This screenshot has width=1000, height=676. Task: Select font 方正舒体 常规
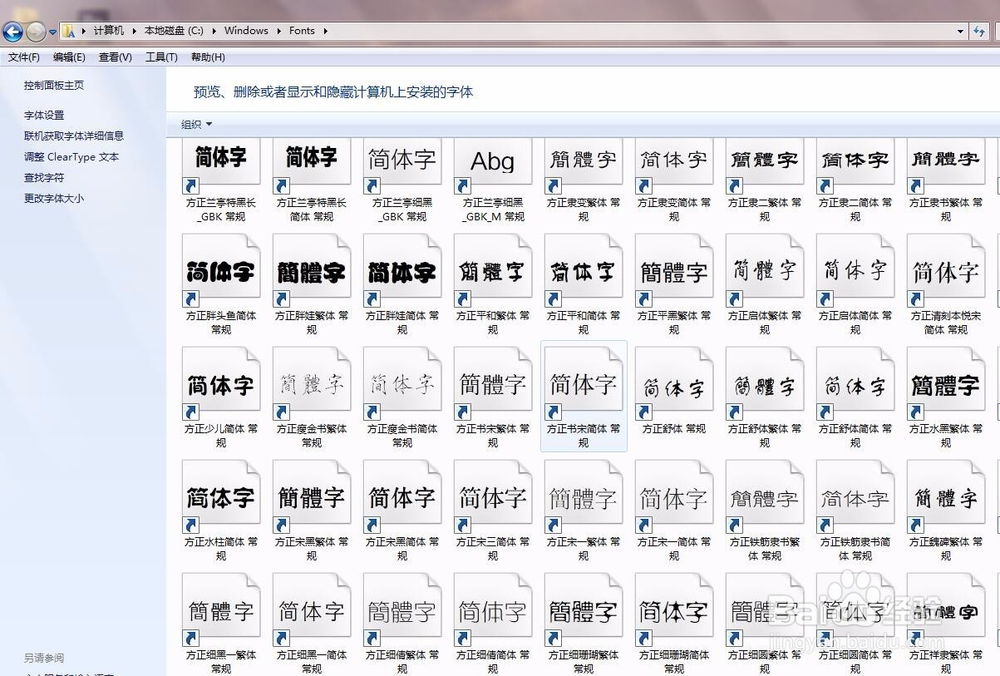[673, 392]
